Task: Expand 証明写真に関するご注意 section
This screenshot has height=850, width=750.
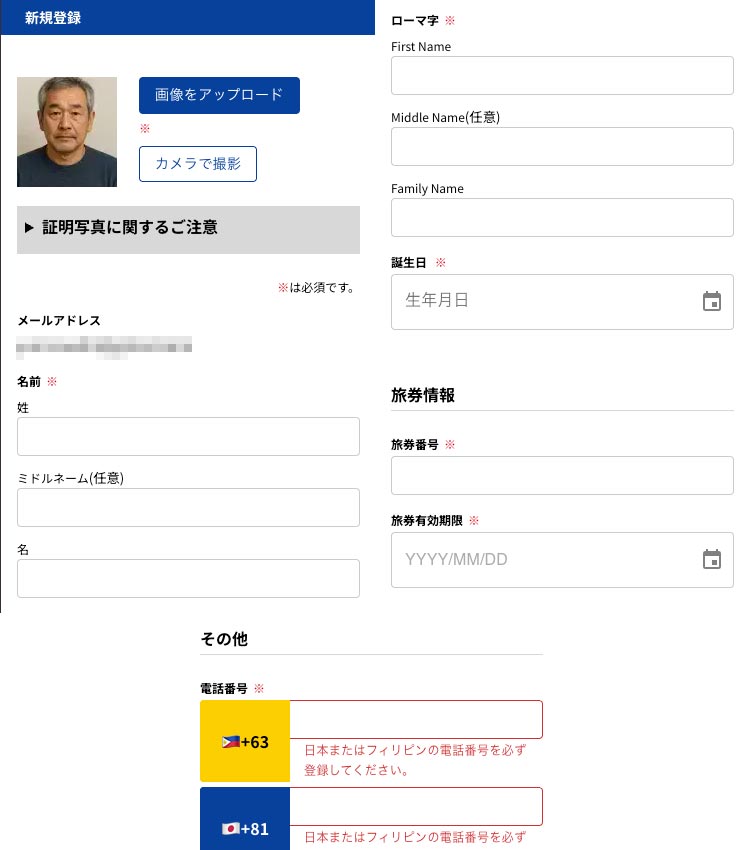Action: [188, 227]
